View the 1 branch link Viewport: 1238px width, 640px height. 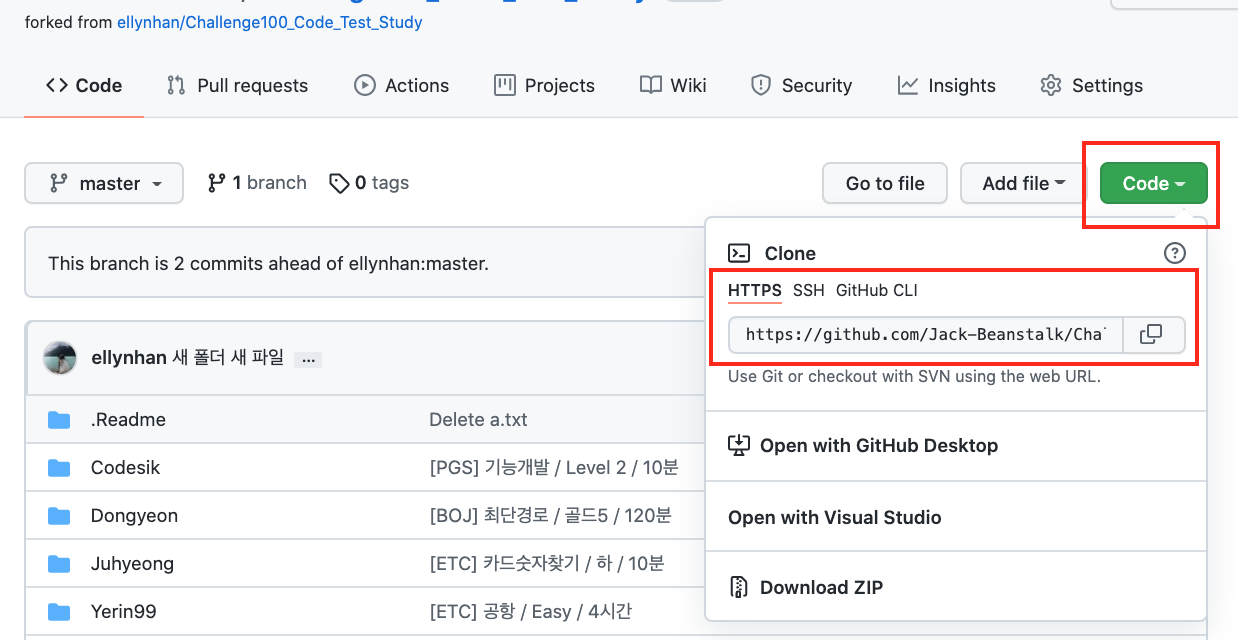[x=256, y=183]
